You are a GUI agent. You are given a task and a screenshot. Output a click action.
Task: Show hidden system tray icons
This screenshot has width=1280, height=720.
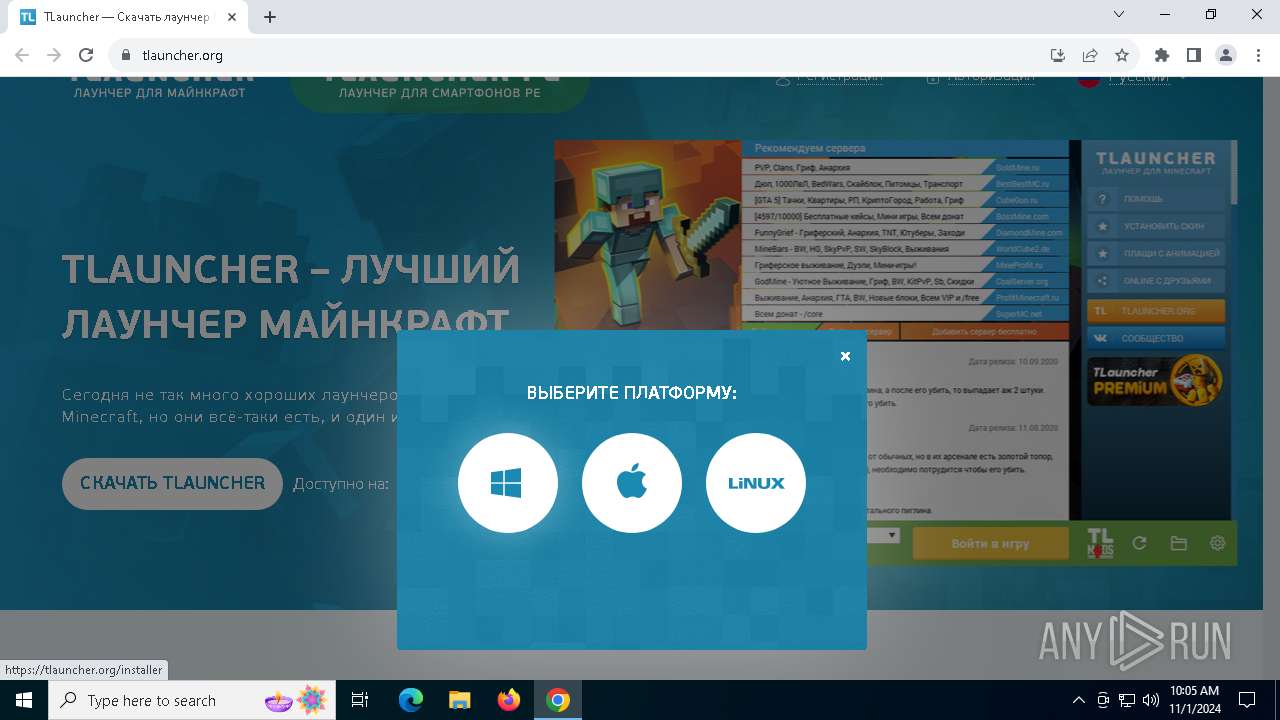1078,700
